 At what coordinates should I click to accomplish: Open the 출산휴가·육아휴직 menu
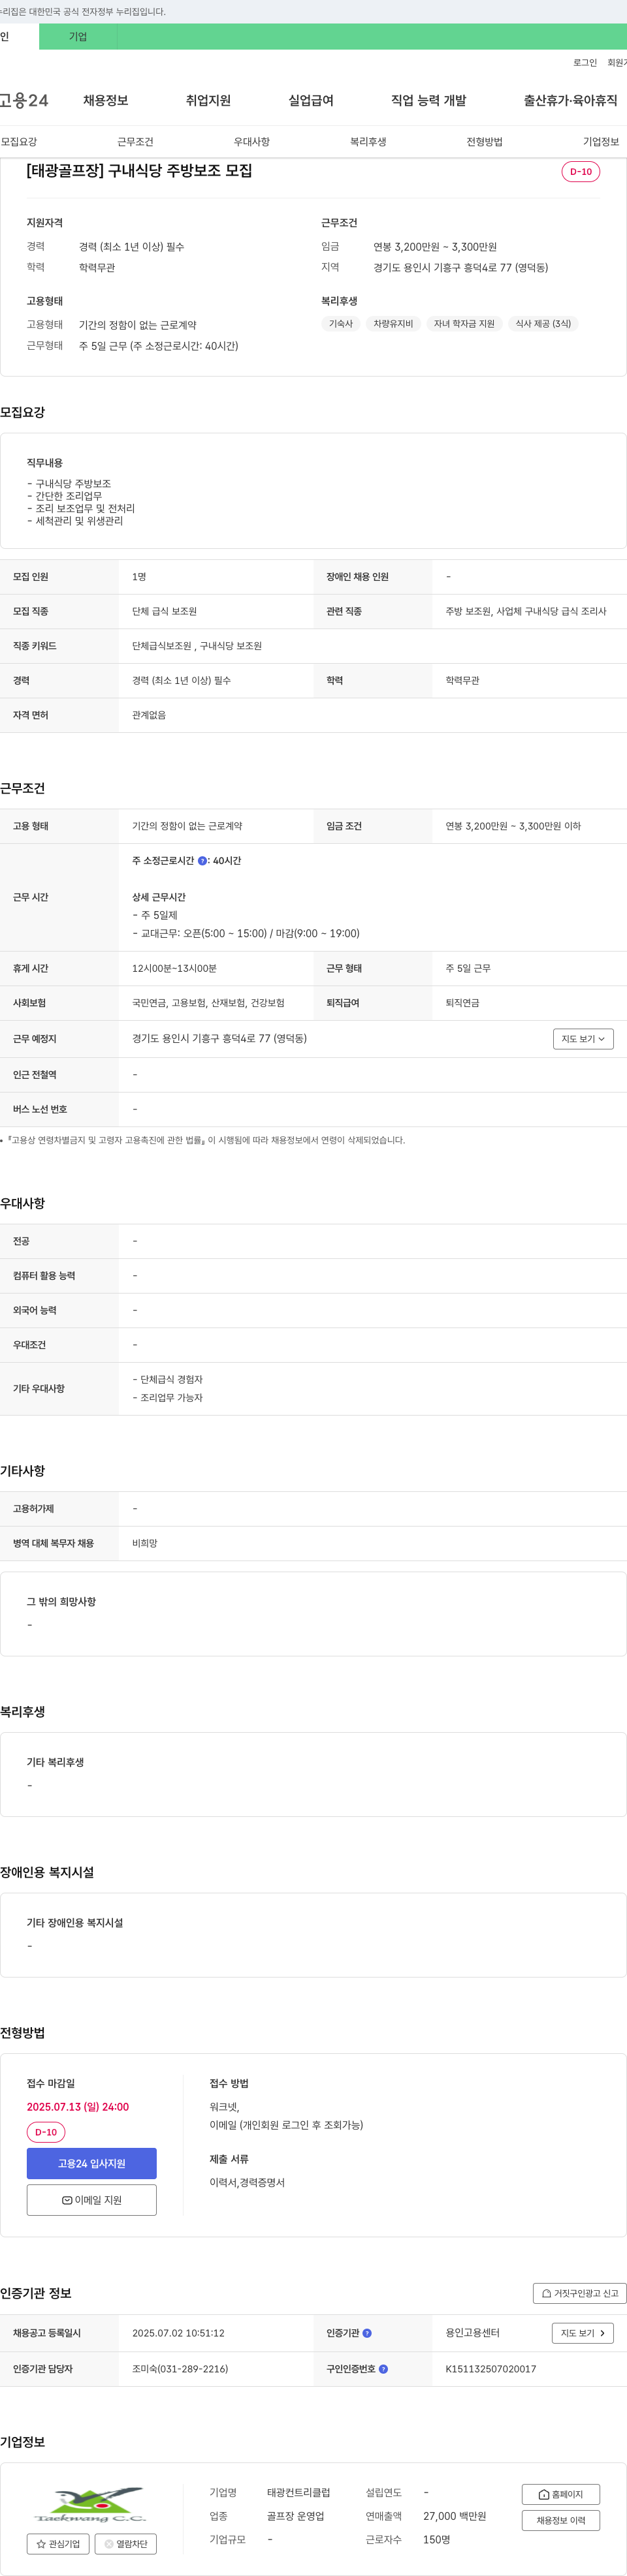[570, 100]
